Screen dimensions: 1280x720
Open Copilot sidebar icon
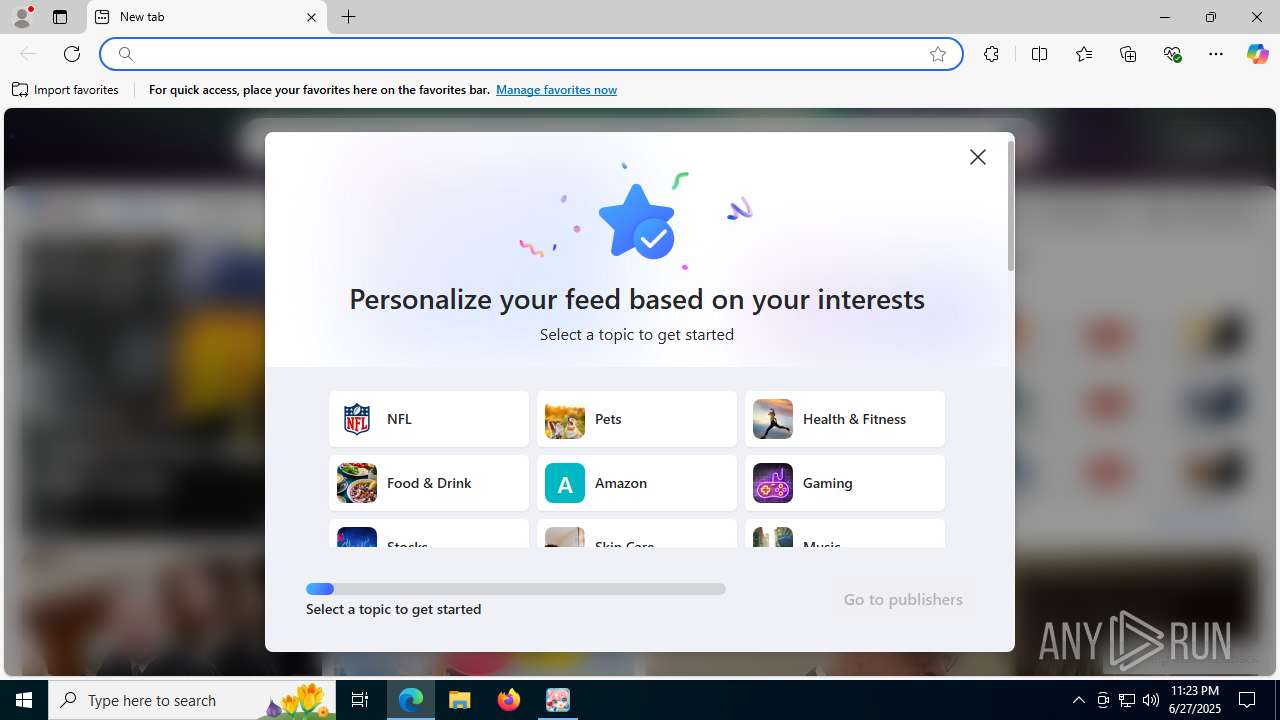pos(1257,54)
